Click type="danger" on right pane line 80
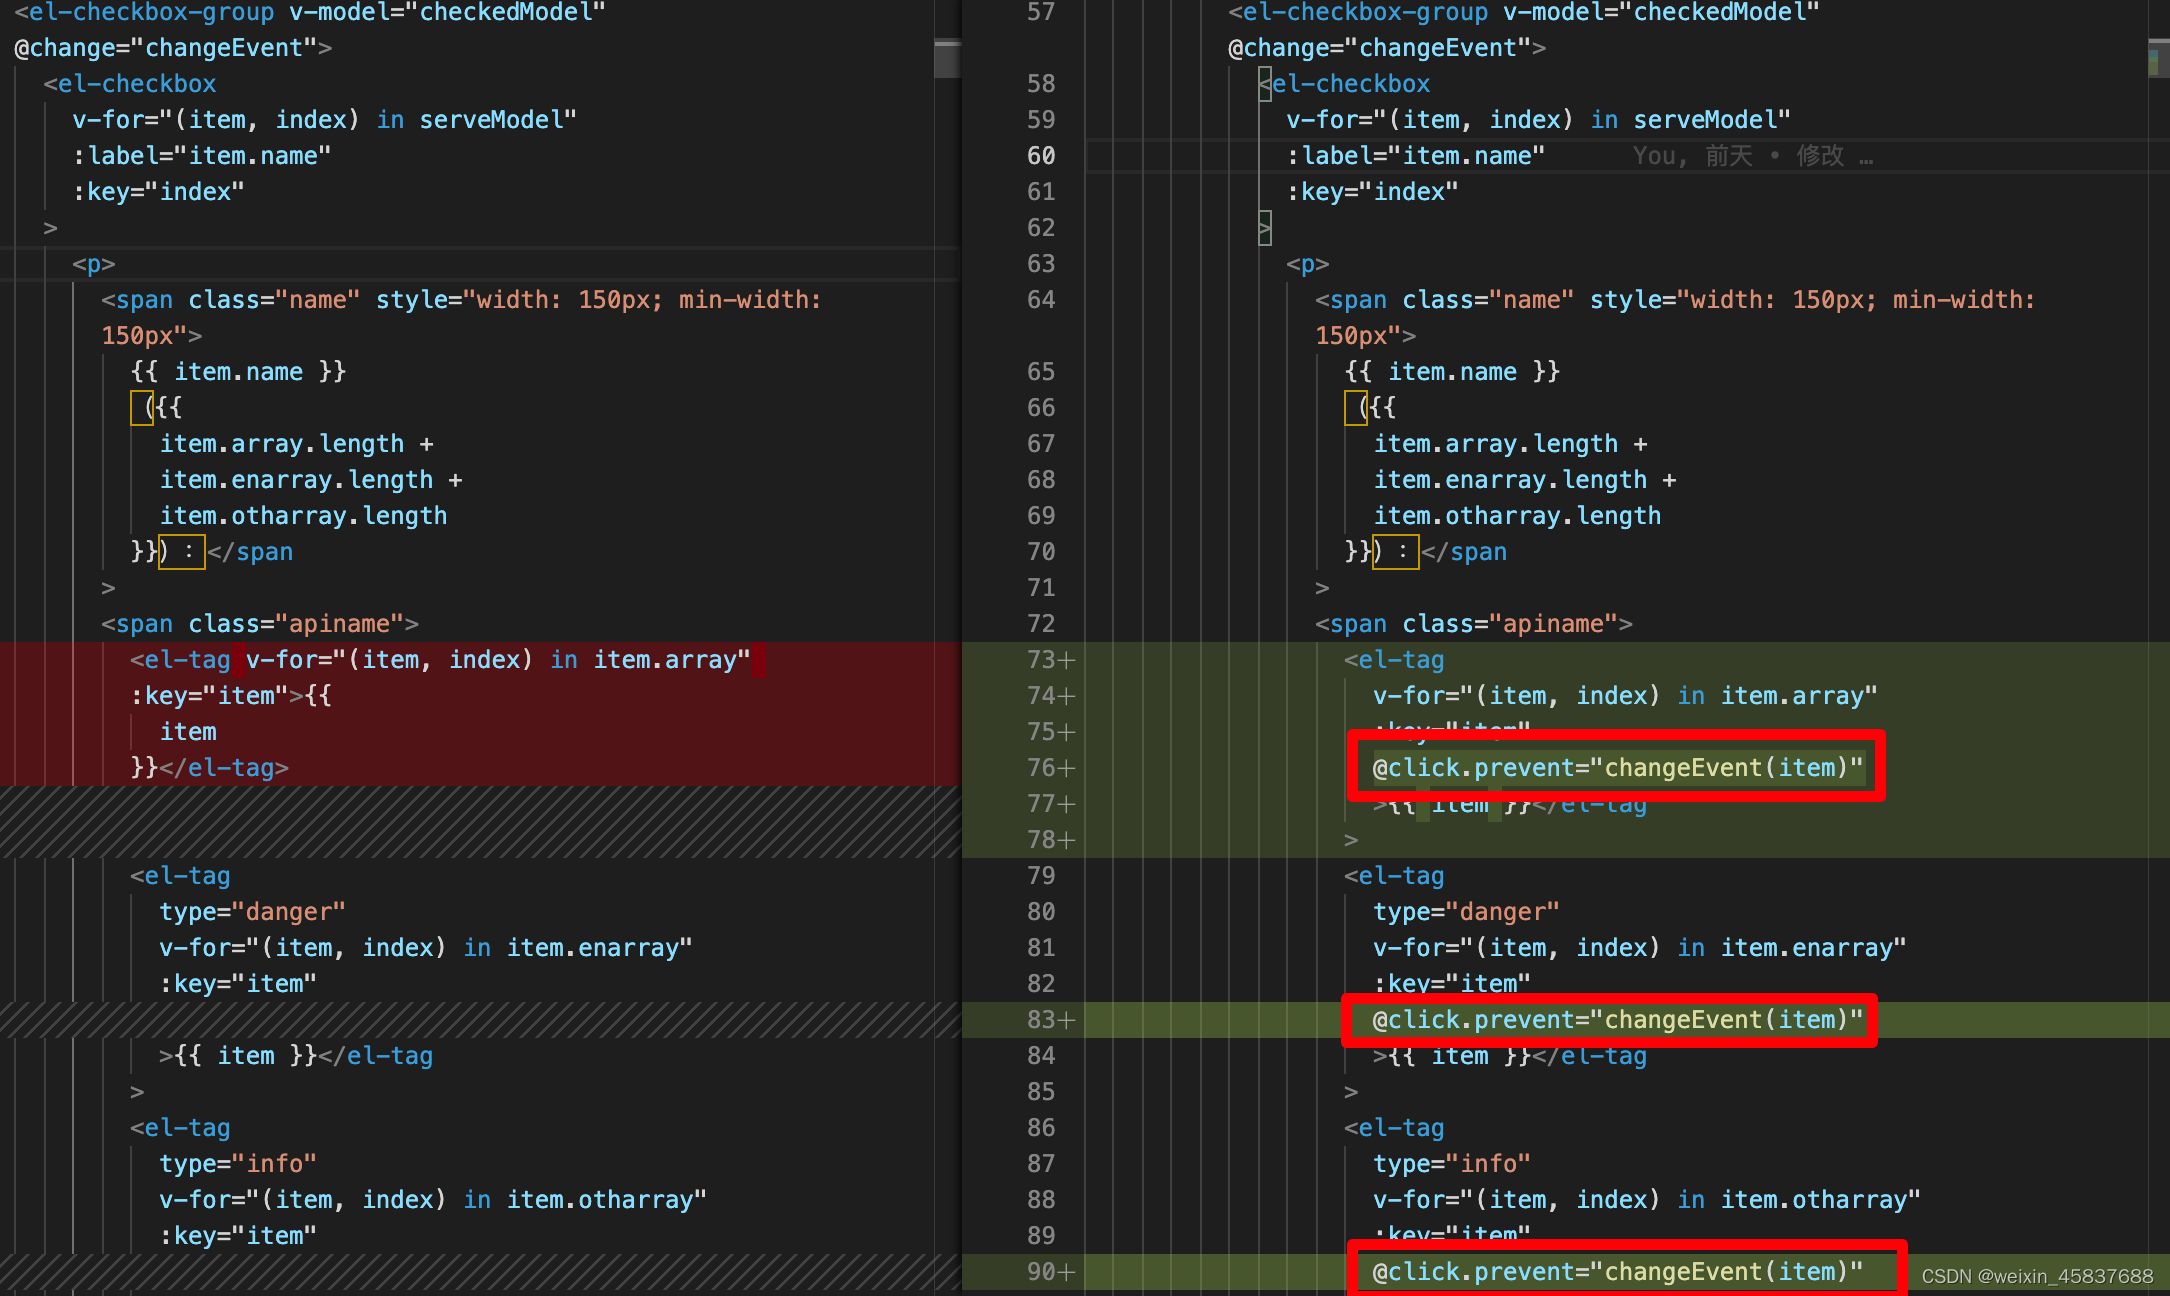This screenshot has height=1296, width=2170. click(x=1466, y=912)
